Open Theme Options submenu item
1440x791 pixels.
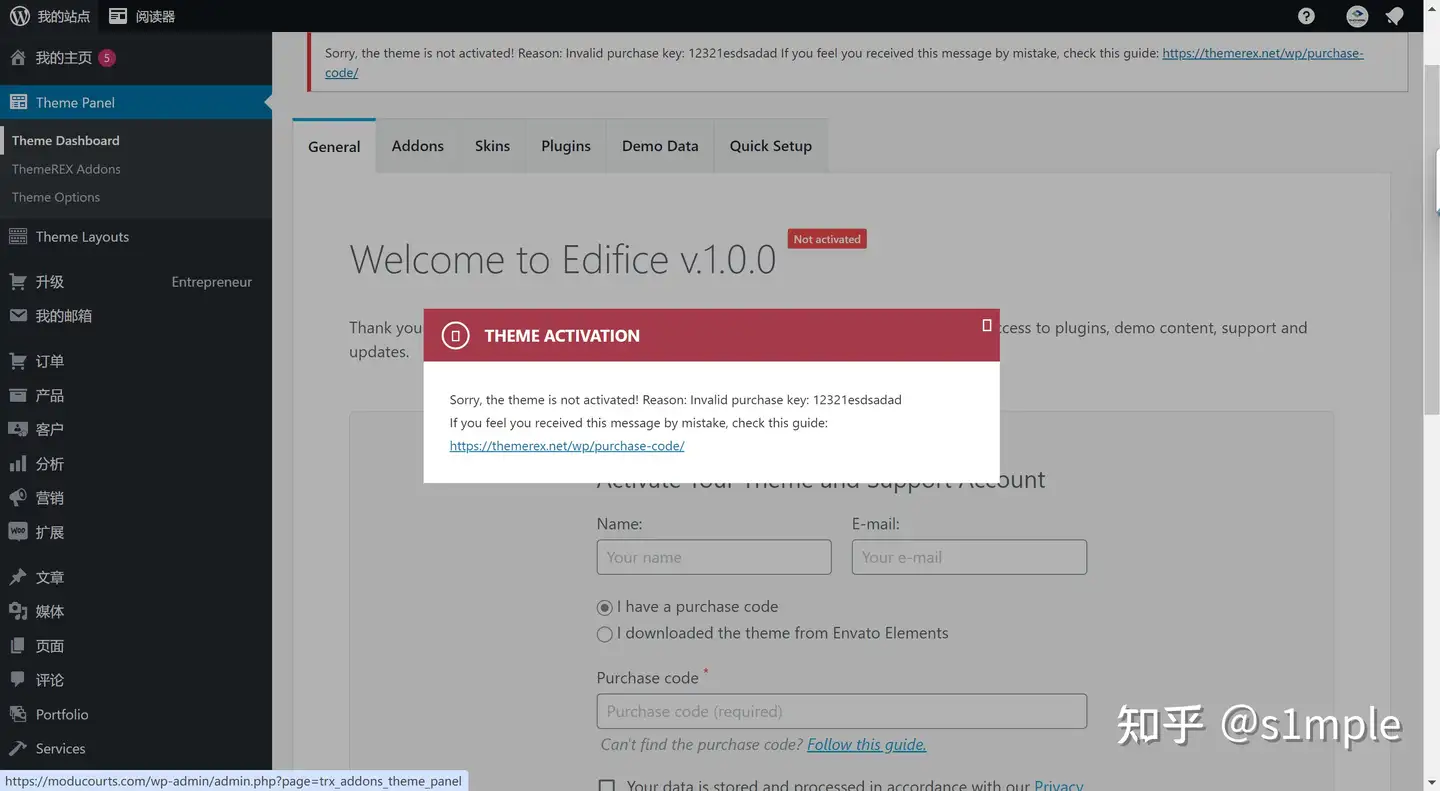[x=56, y=197]
